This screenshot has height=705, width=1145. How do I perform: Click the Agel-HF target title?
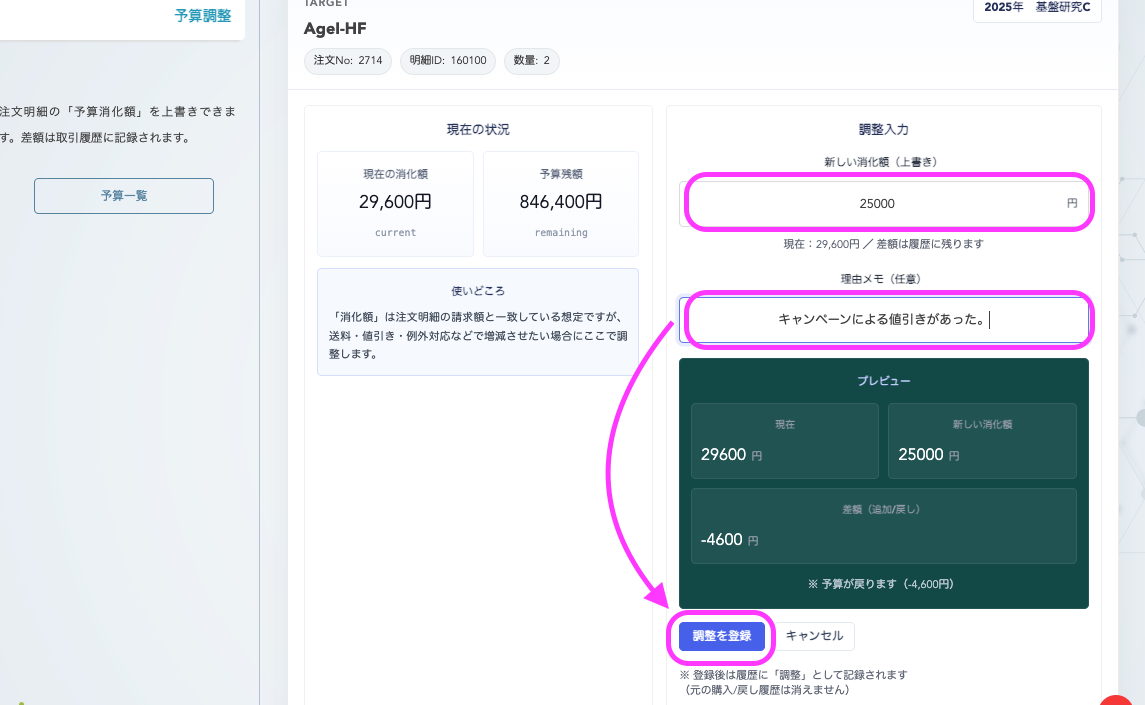point(335,28)
